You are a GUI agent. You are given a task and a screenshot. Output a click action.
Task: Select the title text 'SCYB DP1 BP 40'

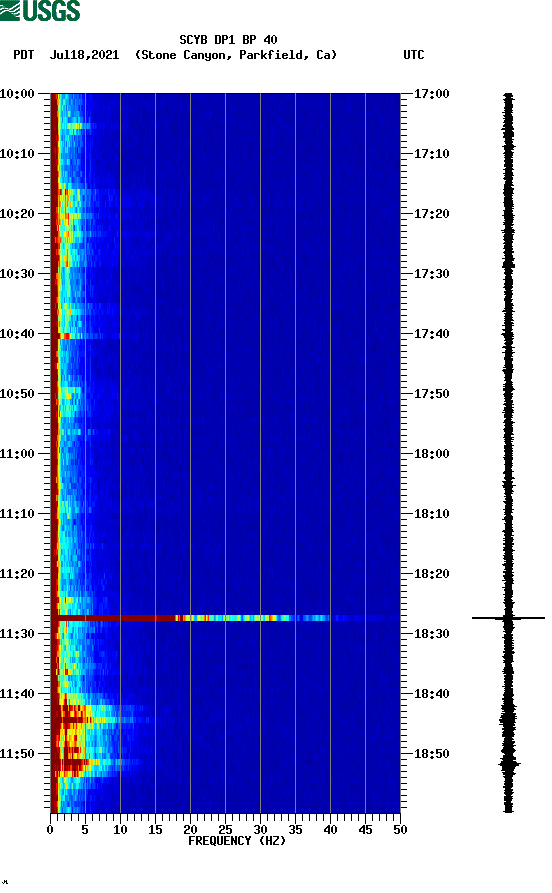click(228, 40)
